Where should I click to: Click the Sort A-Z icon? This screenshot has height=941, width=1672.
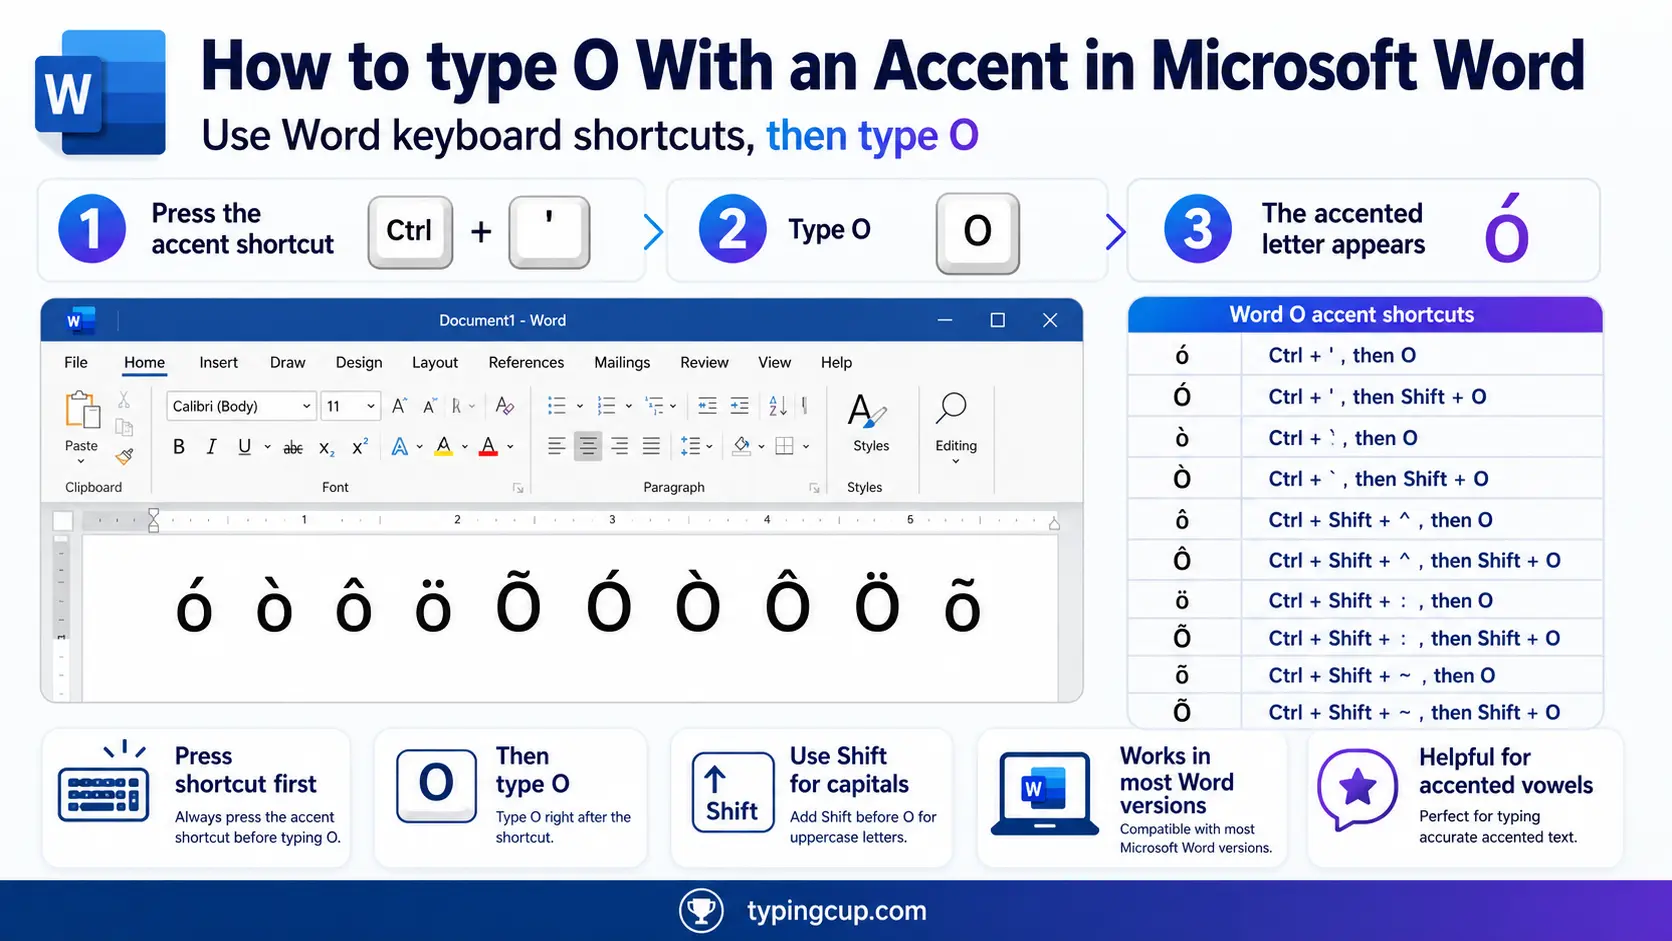[x=777, y=406]
